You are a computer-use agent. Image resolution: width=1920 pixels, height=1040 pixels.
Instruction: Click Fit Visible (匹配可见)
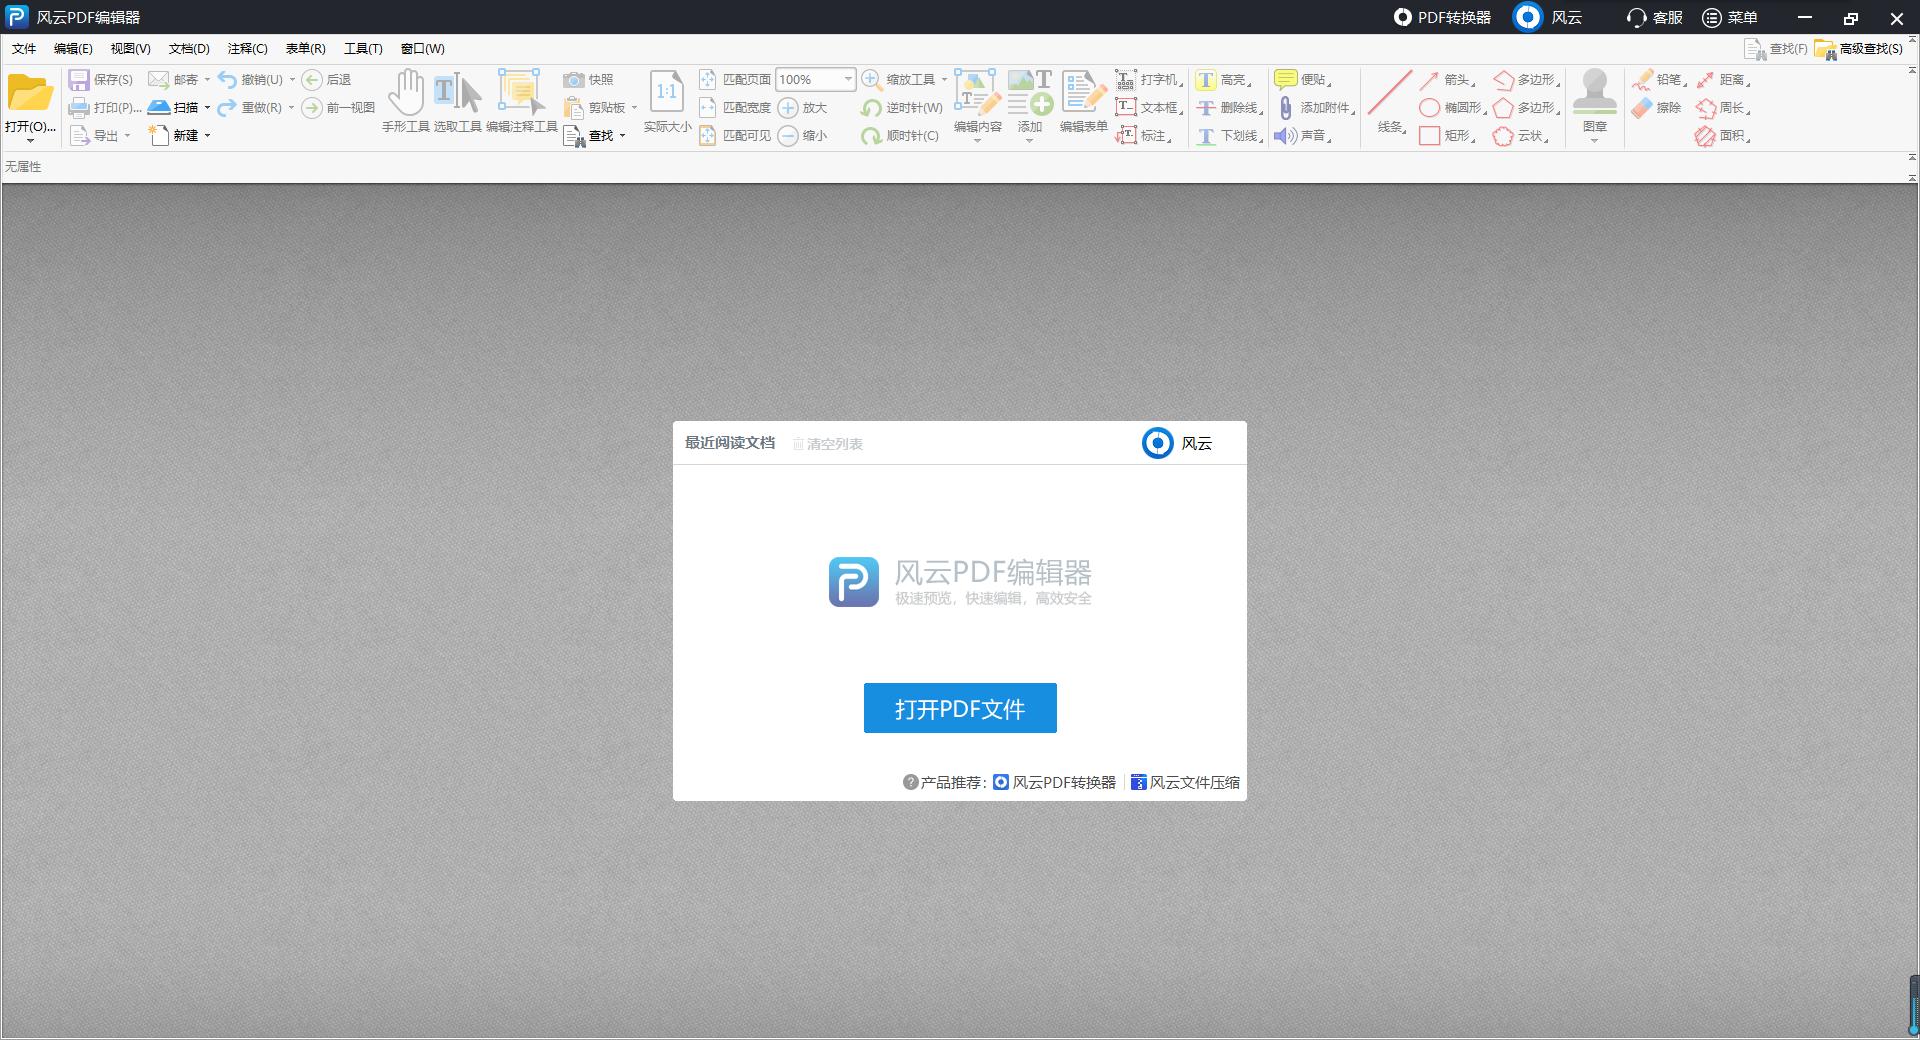click(736, 136)
